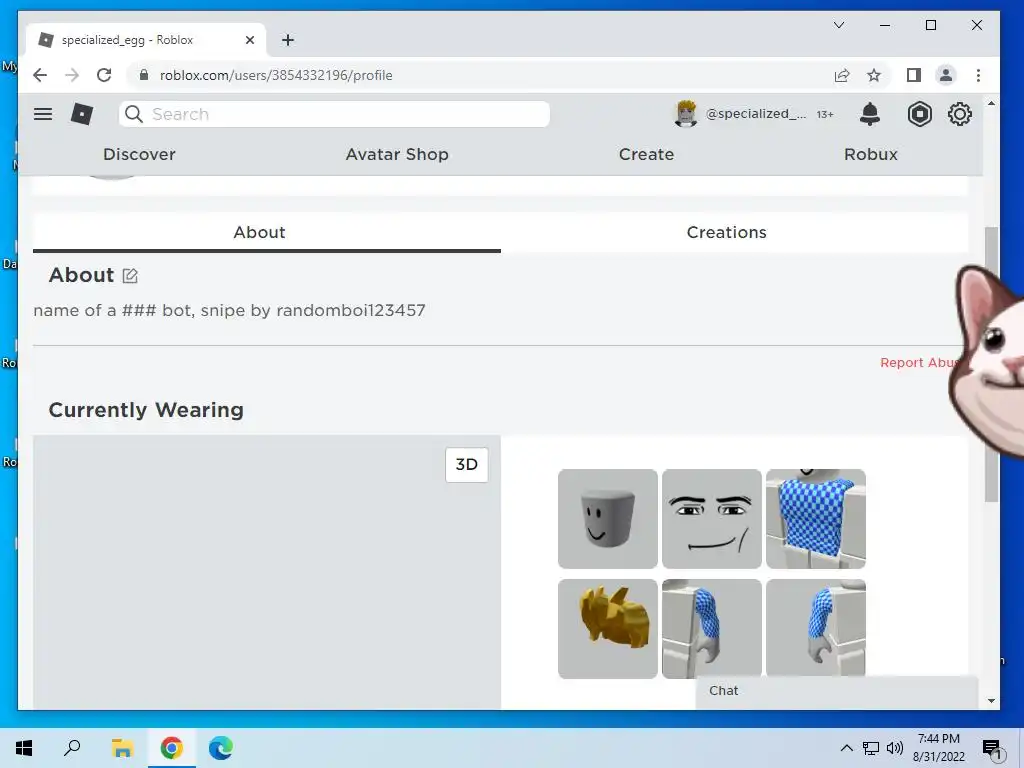Open the Chrome profile avatar icon
The width and height of the screenshot is (1024, 768).
[946, 75]
